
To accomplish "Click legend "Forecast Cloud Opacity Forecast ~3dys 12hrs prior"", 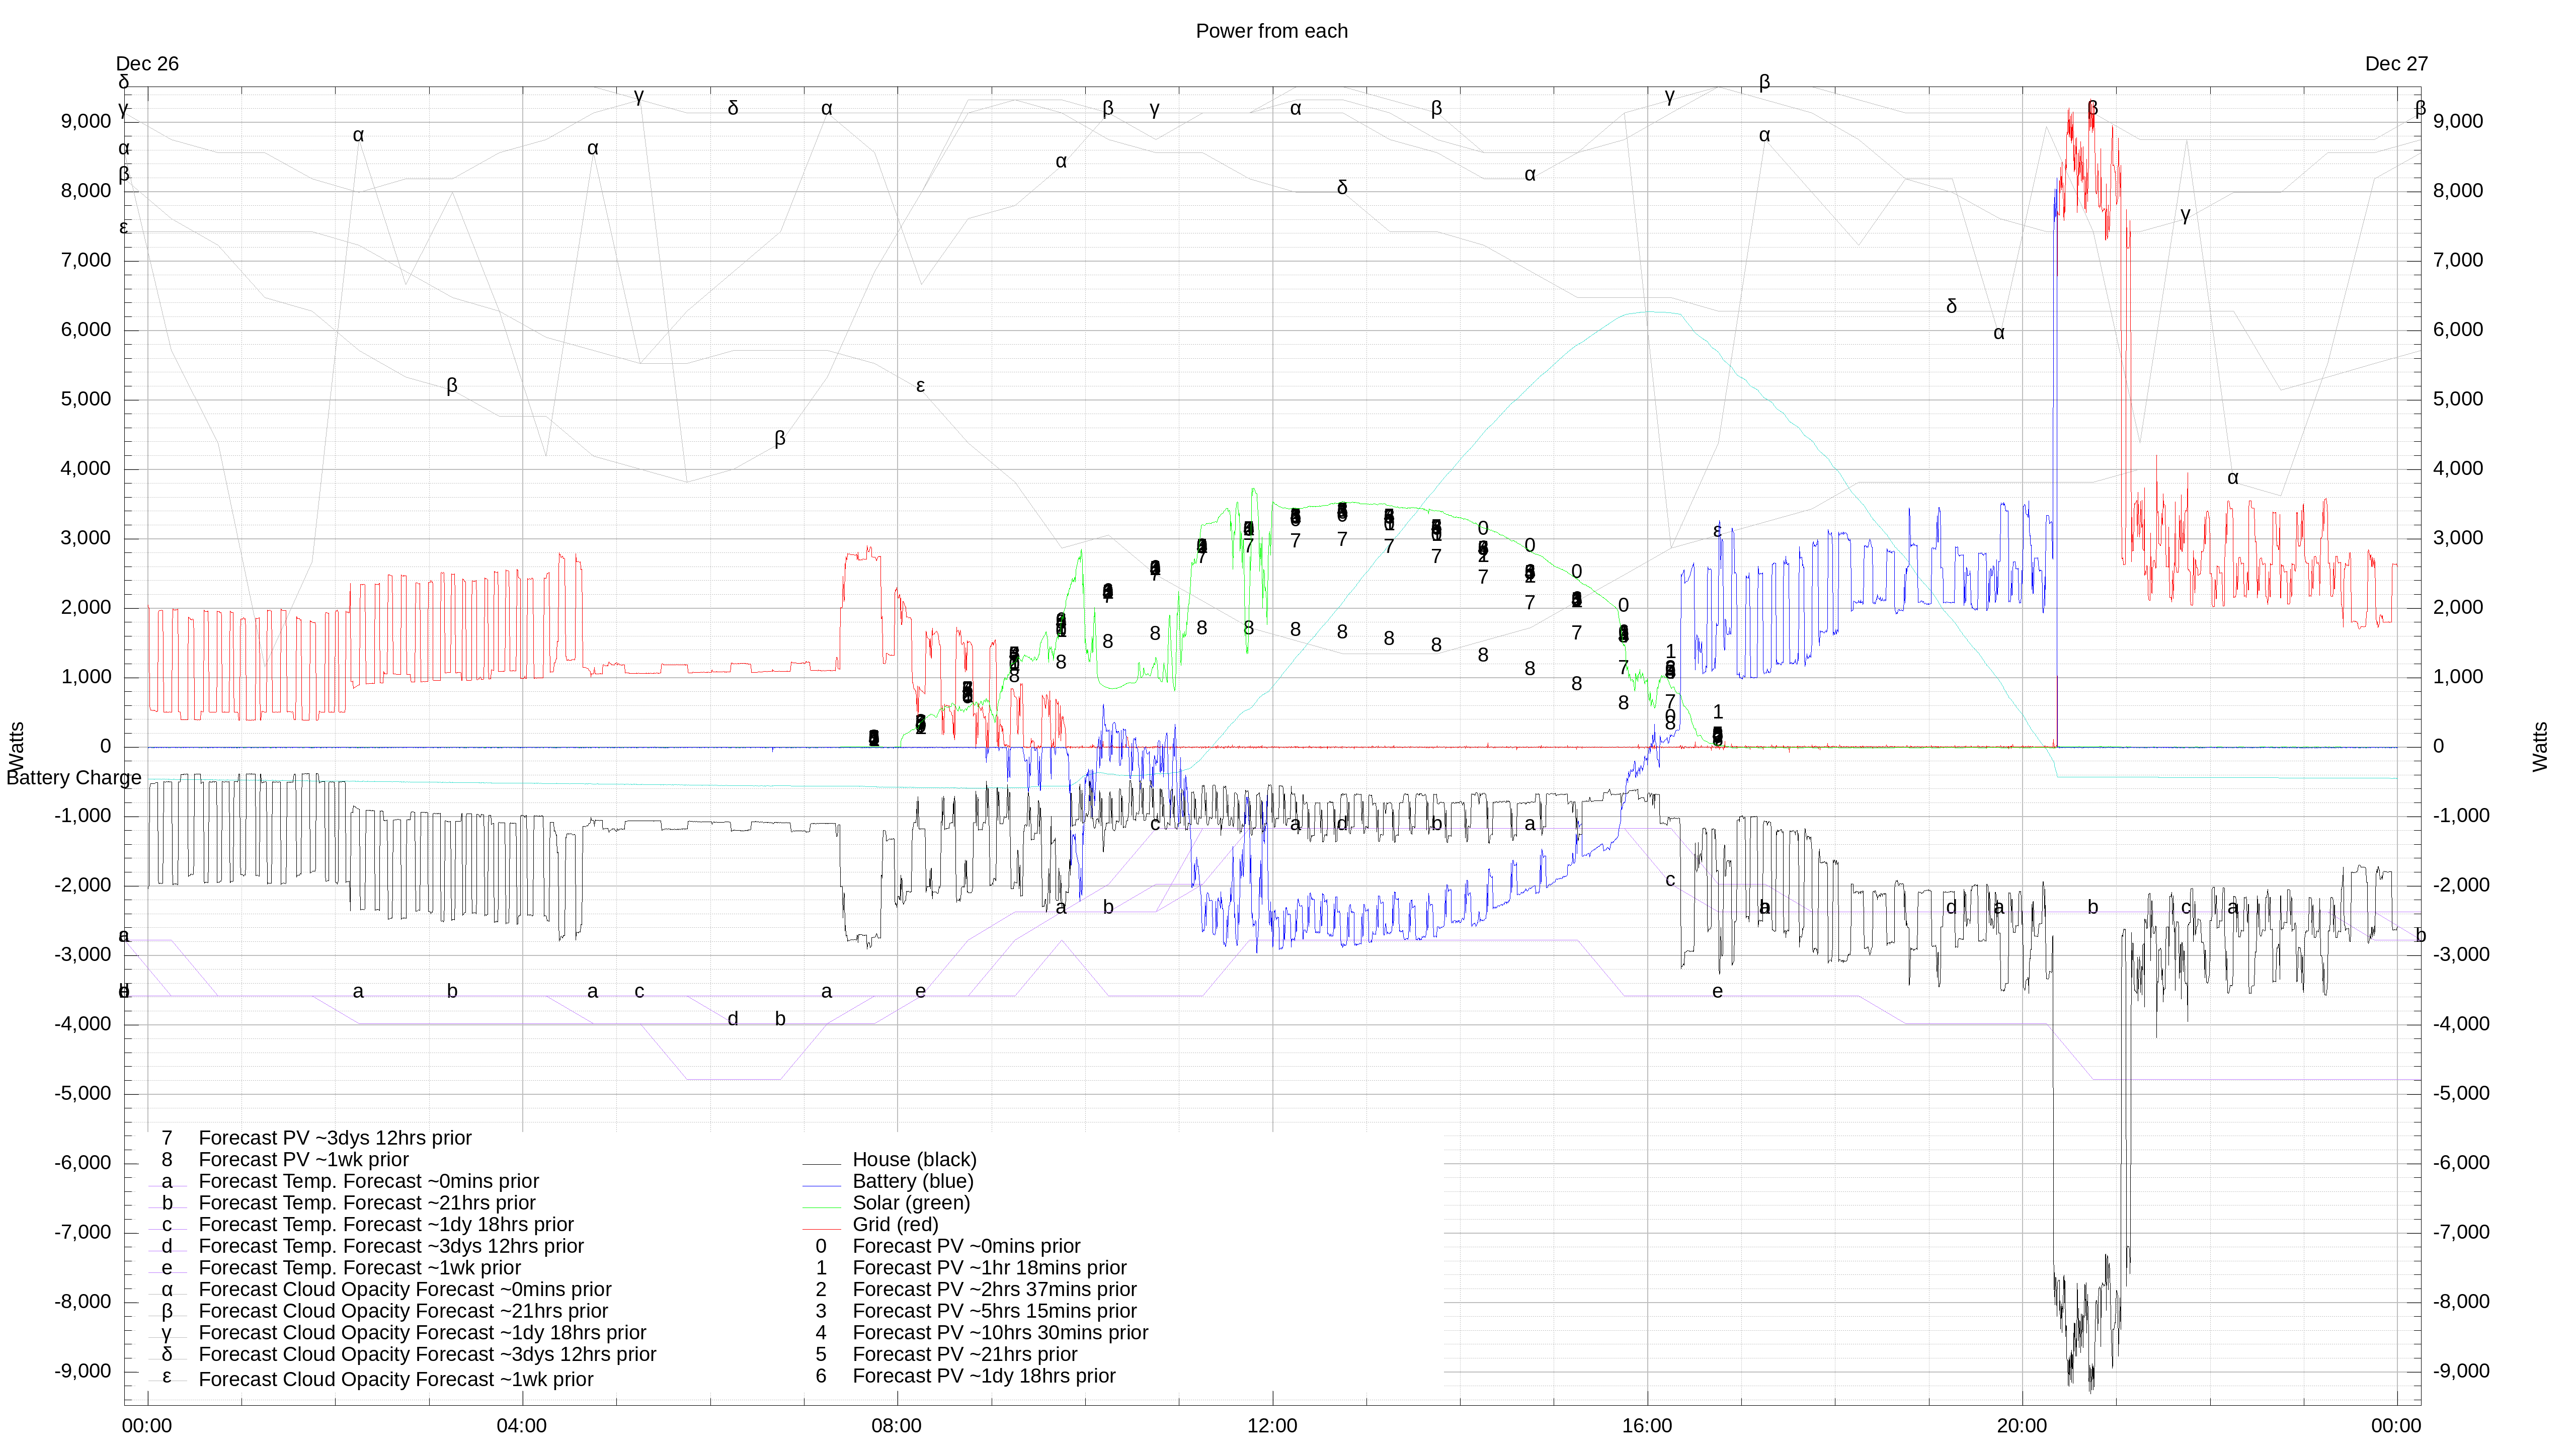I will click(x=427, y=1355).
